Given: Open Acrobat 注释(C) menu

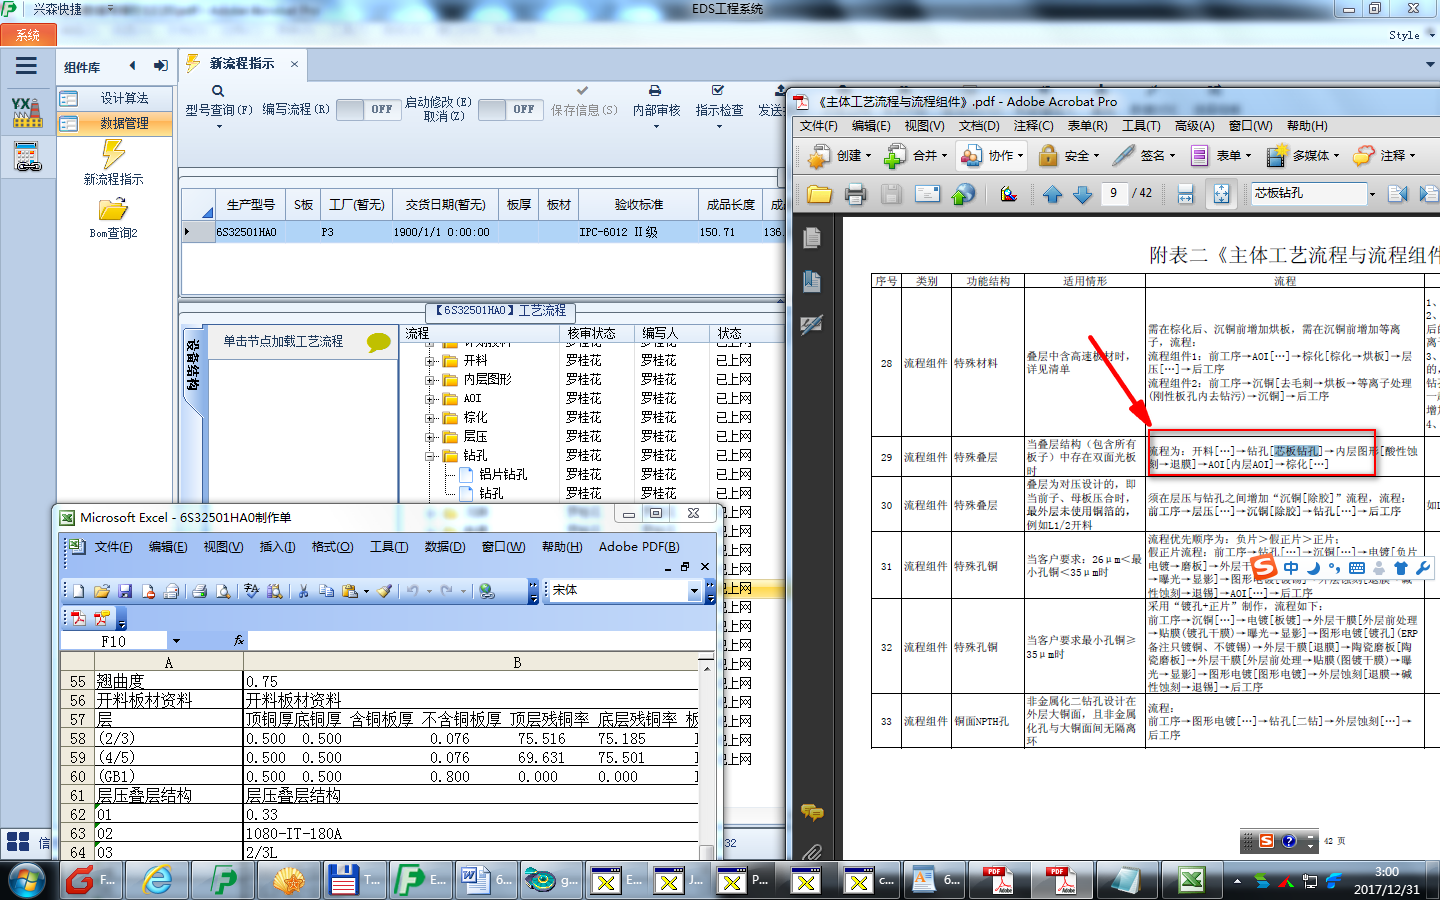Looking at the screenshot, I should coord(1033,126).
